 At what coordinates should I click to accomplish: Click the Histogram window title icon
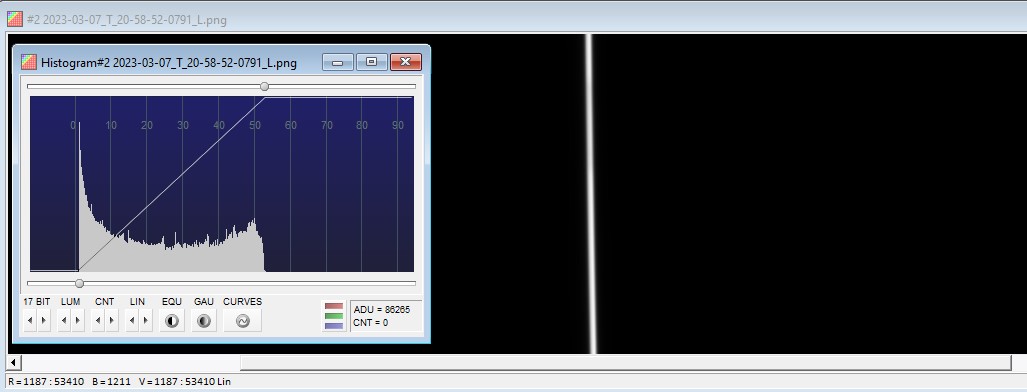[29, 62]
